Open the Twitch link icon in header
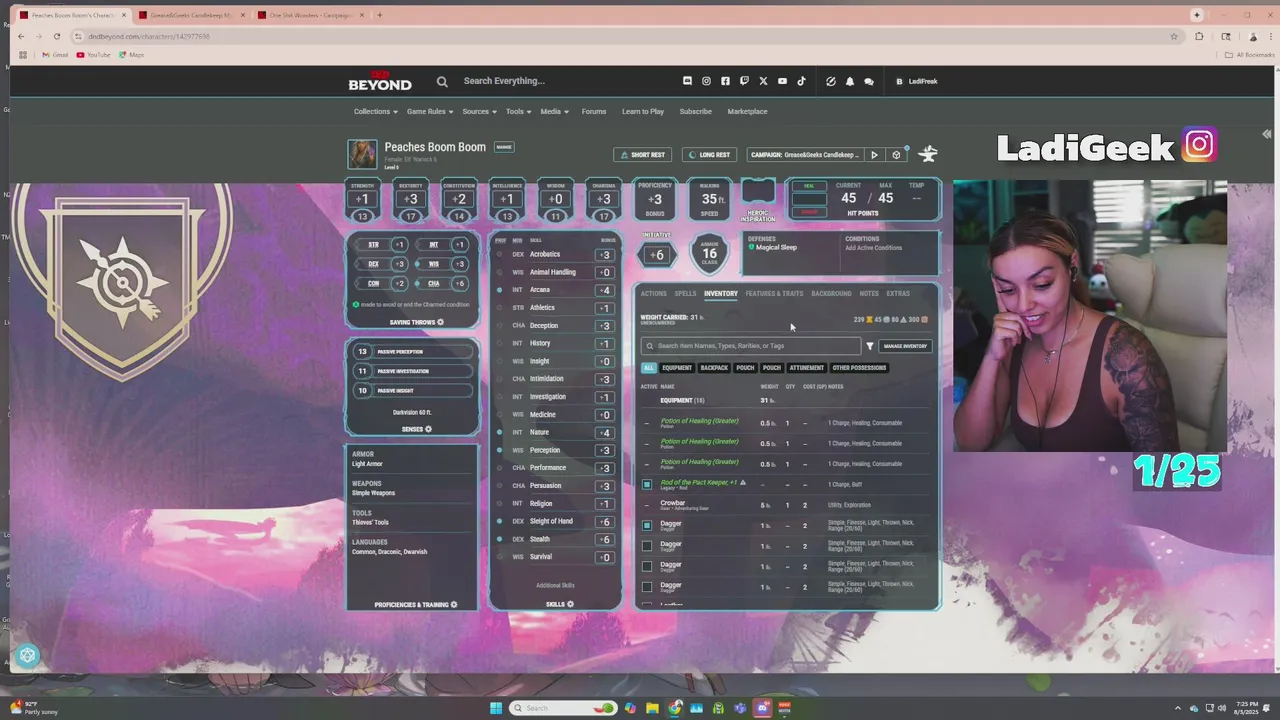The width and height of the screenshot is (1280, 720). [x=744, y=81]
